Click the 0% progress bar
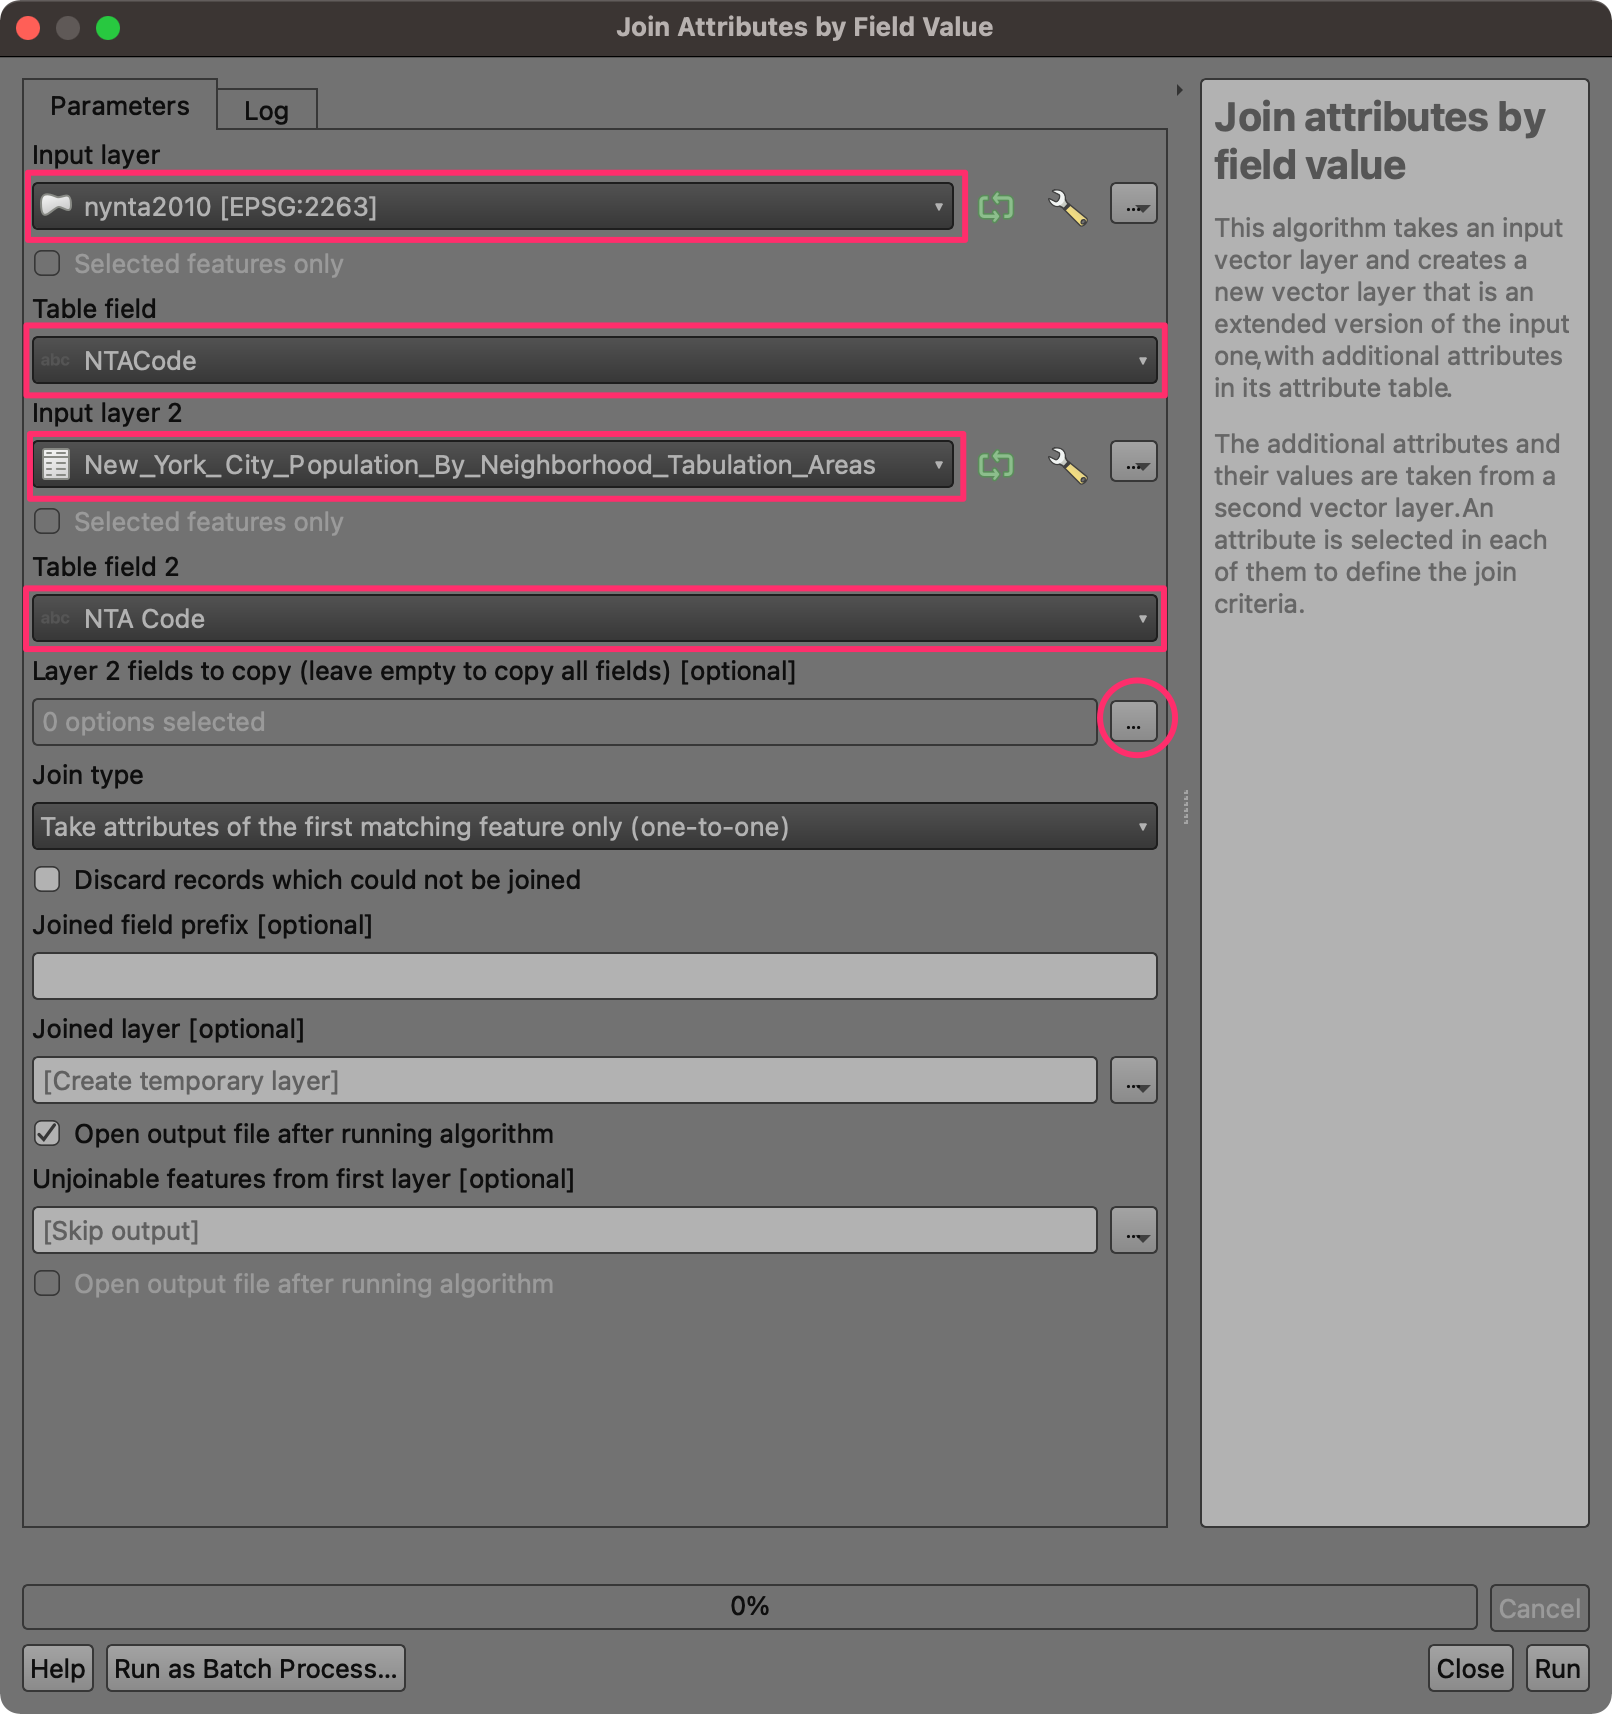The image size is (1612, 1714). 750,1607
